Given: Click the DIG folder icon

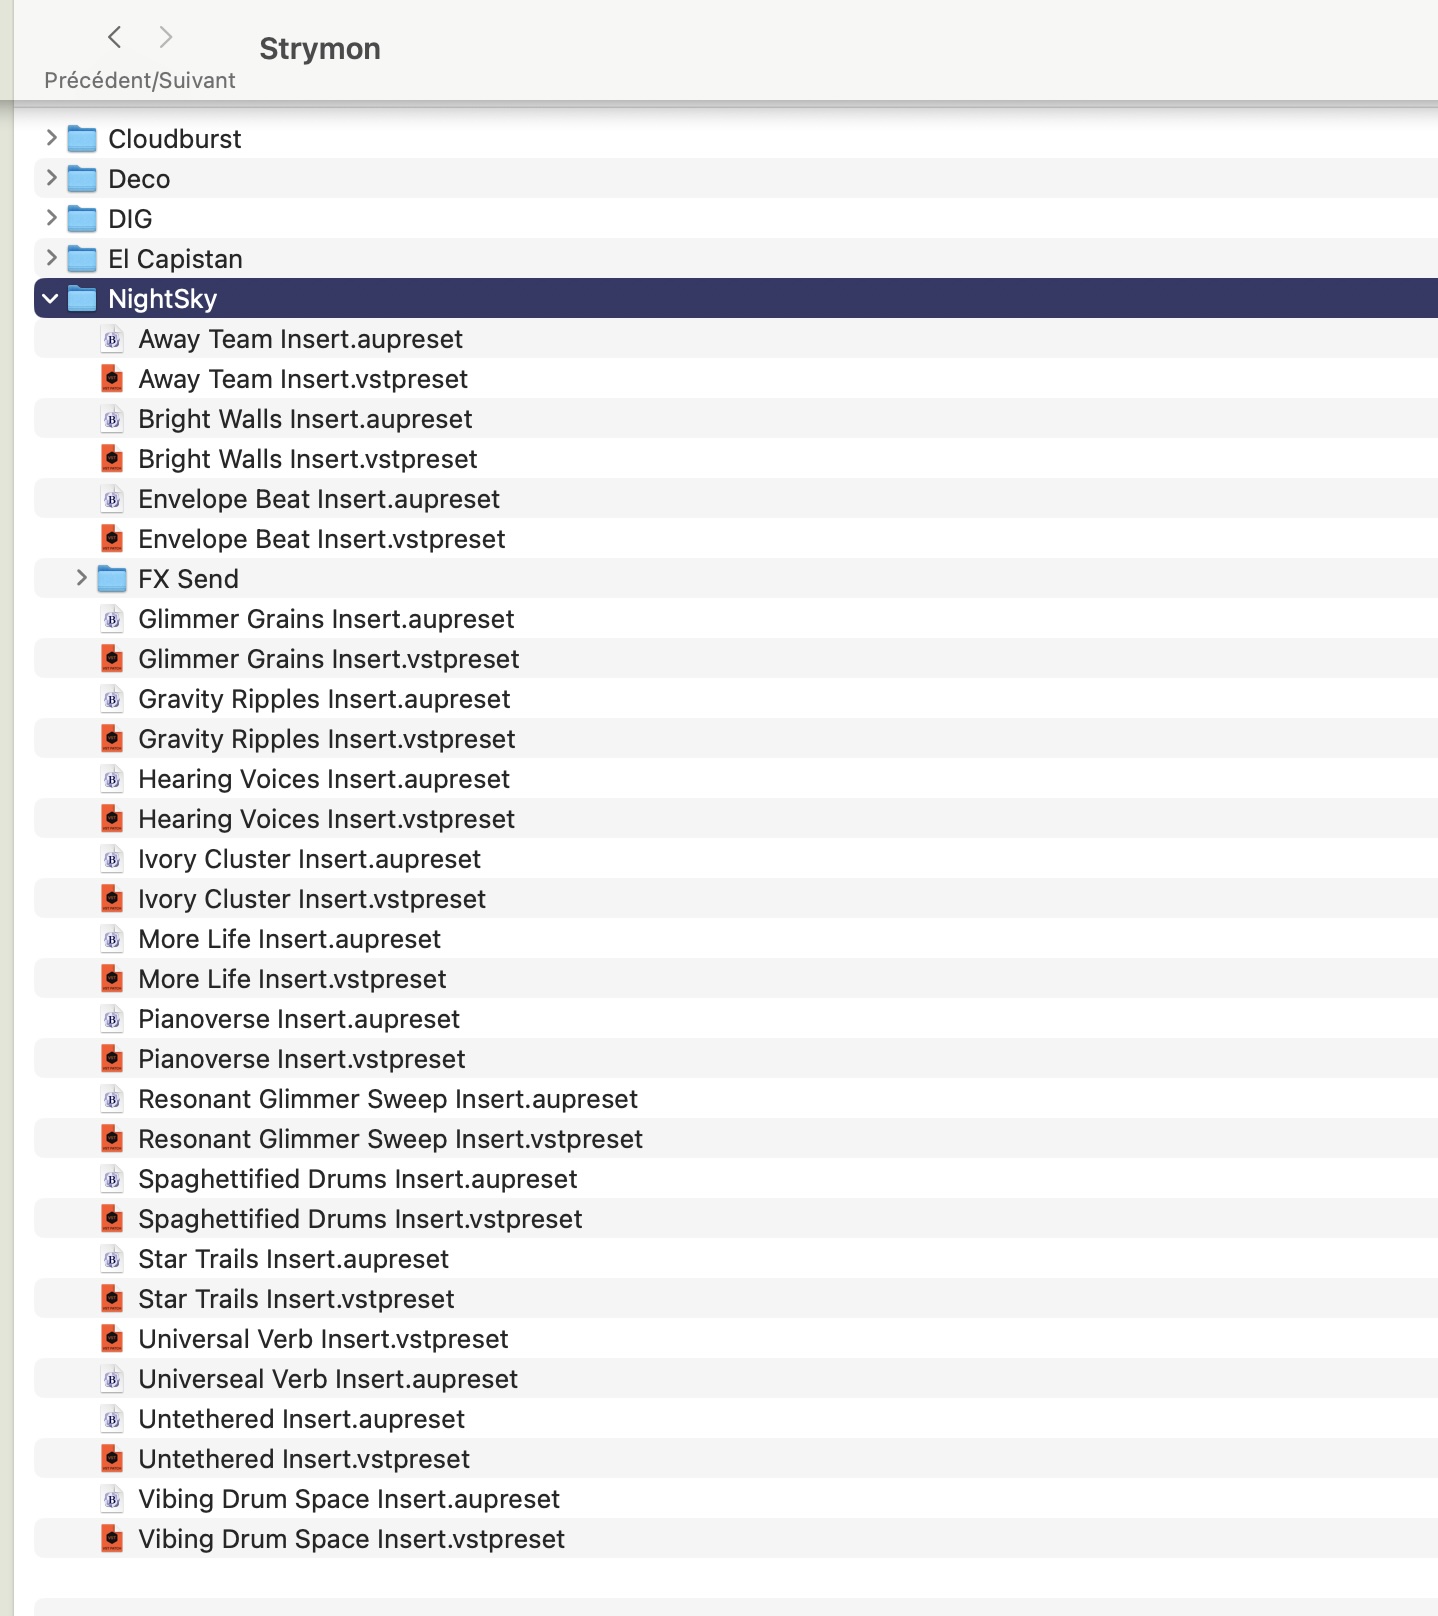Looking at the screenshot, I should pos(82,218).
